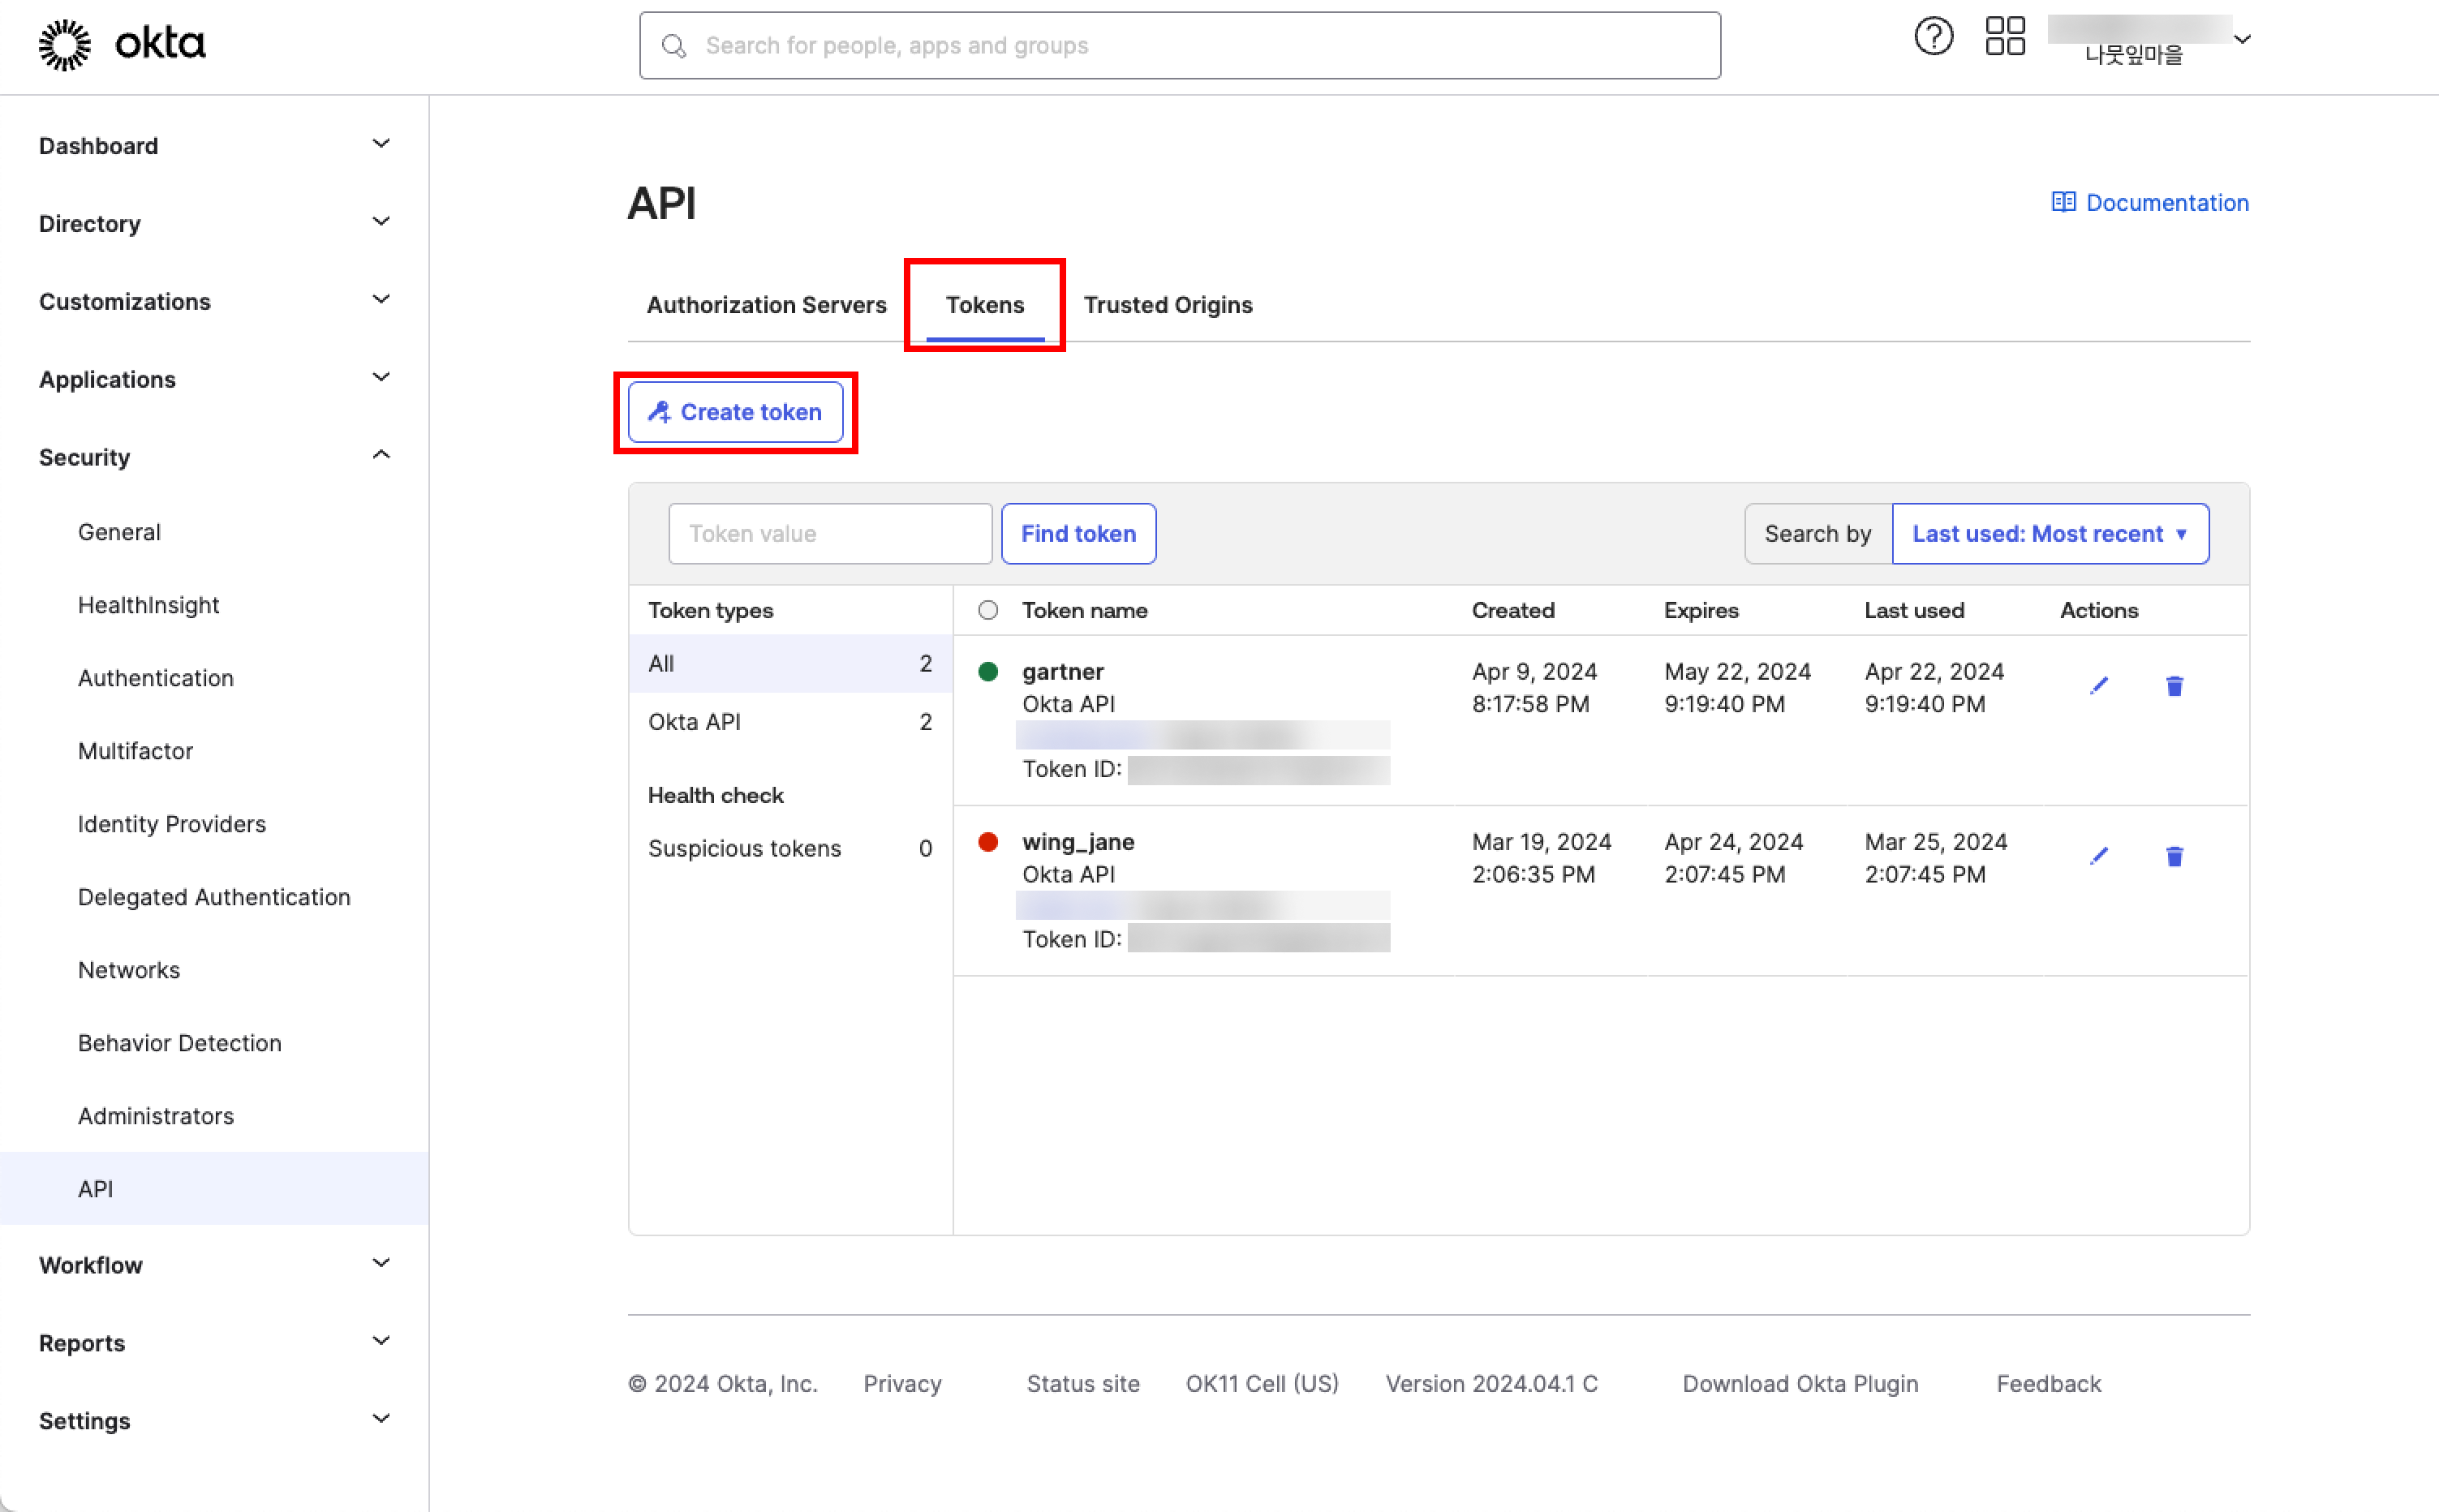
Task: Collapse the Security menu chevron
Action: click(x=381, y=455)
